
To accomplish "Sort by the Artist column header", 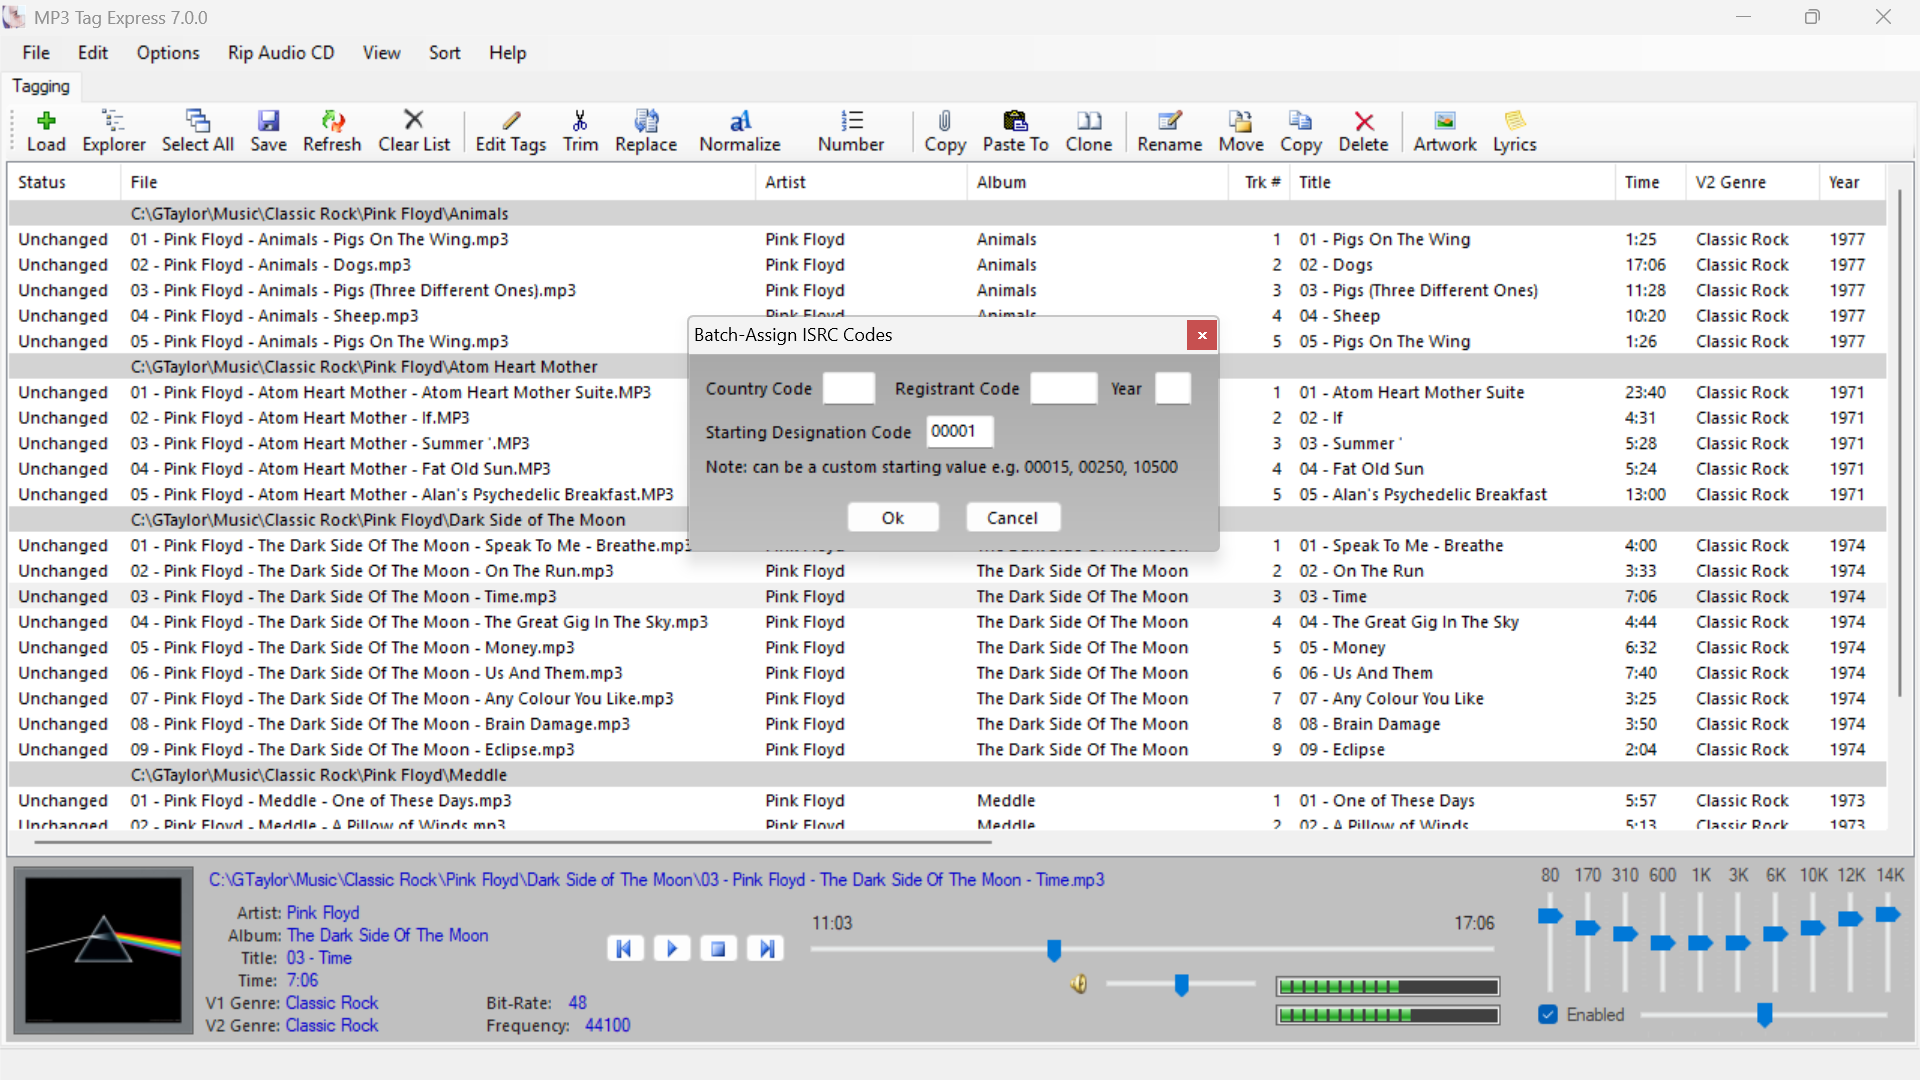I will click(861, 182).
